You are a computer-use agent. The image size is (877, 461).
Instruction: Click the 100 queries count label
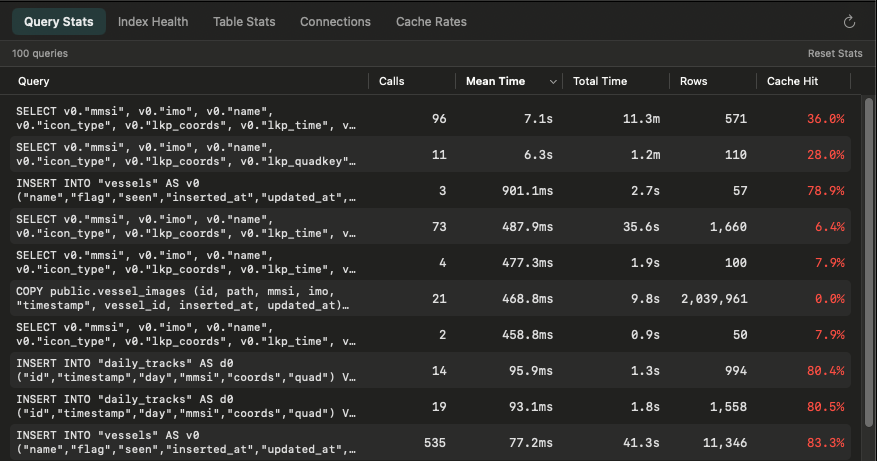pos(40,53)
